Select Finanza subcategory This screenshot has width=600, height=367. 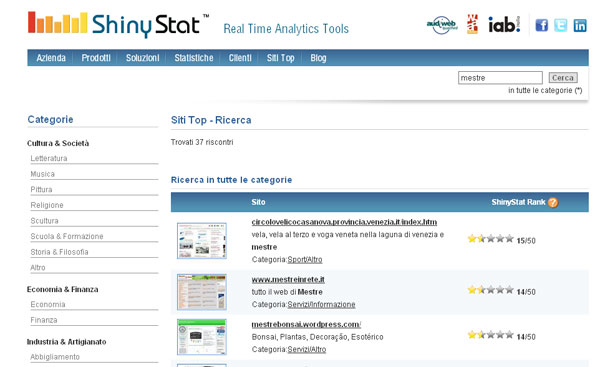pyautogui.click(x=44, y=320)
